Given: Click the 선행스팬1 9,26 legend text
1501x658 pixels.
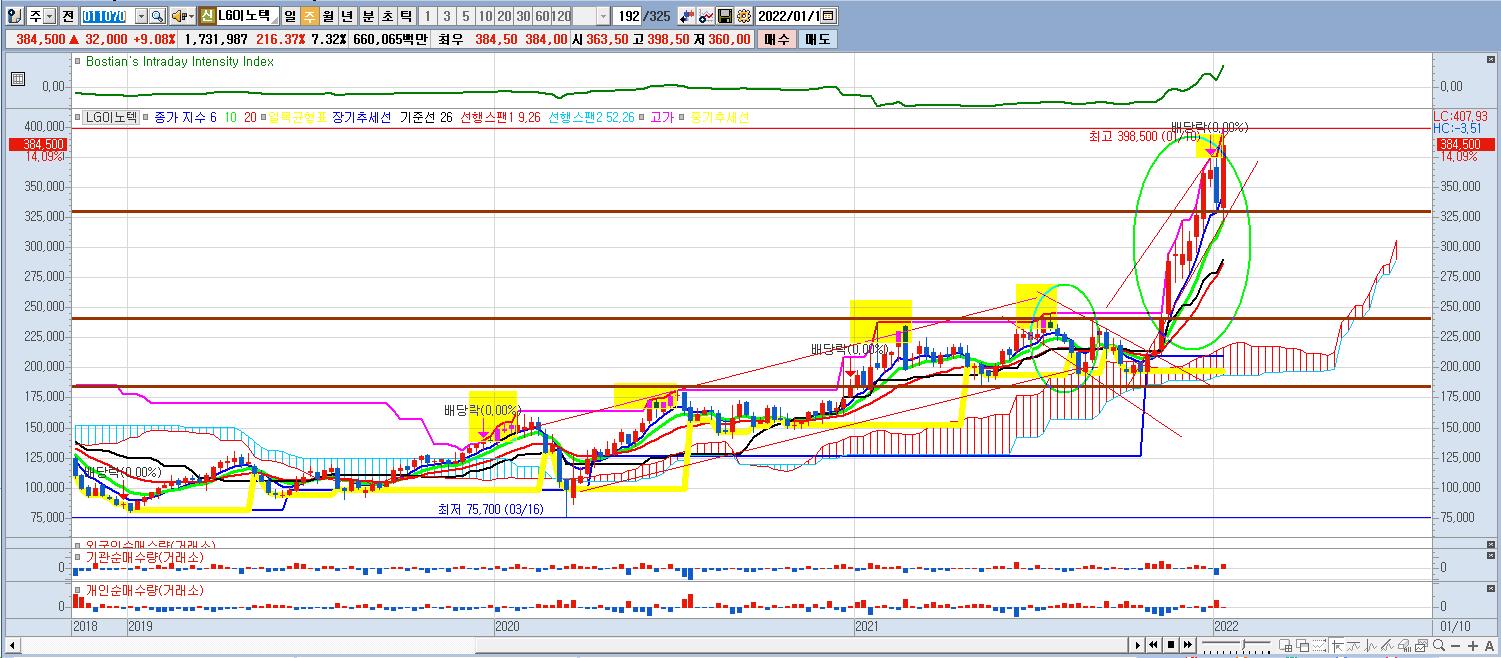Looking at the screenshot, I should pos(500,117).
